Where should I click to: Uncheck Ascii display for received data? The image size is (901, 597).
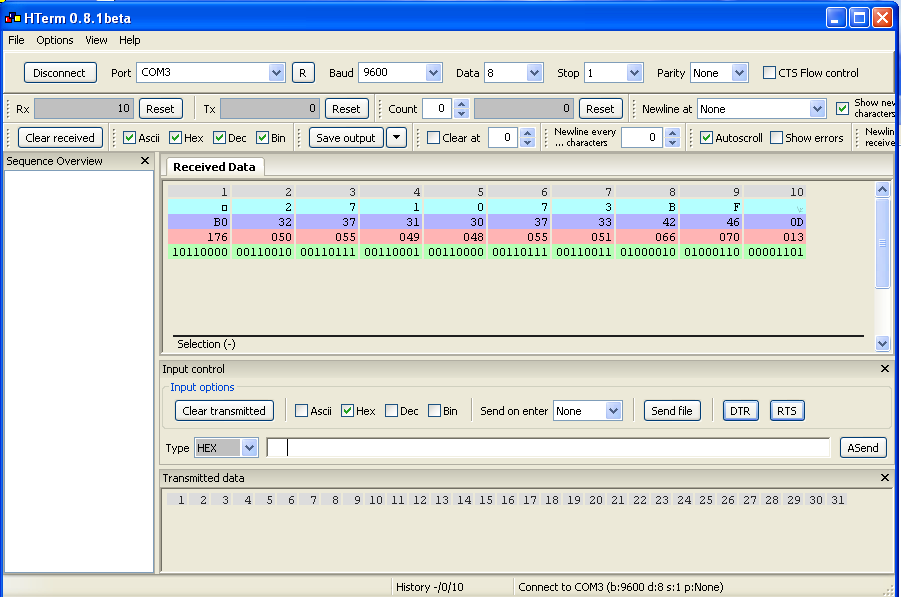coord(129,138)
